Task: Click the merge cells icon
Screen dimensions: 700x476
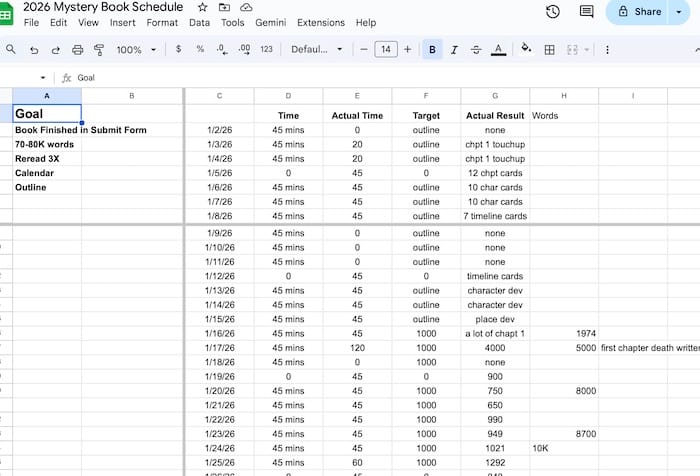Action: pyautogui.click(x=572, y=50)
